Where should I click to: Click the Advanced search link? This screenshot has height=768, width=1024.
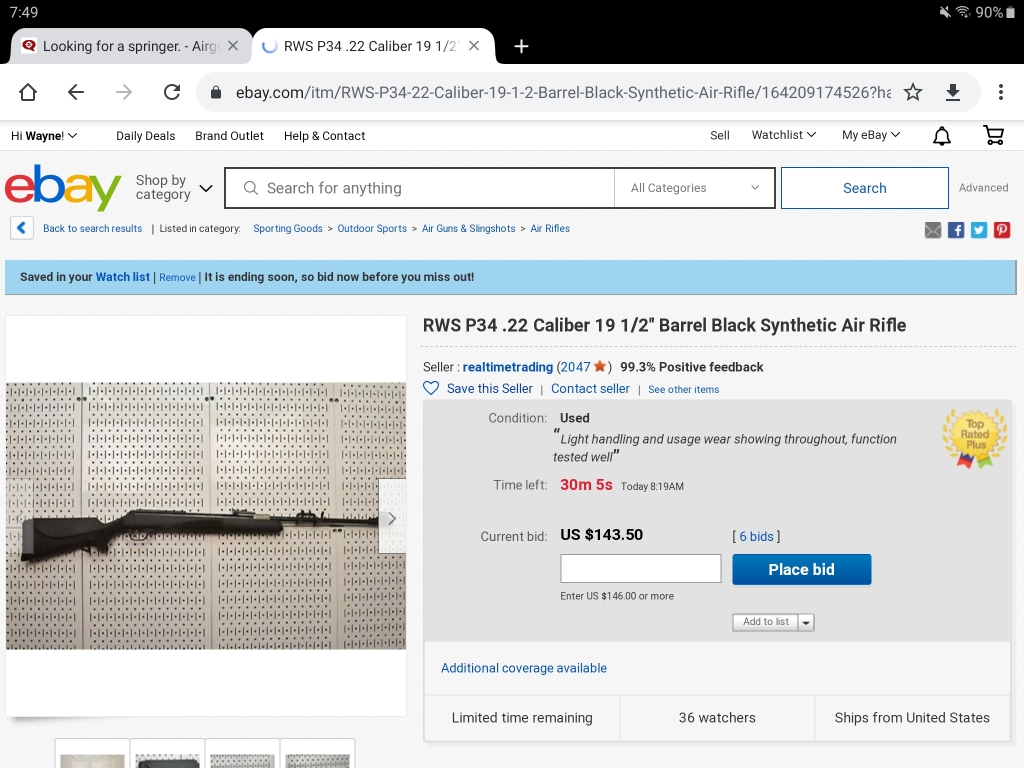pyautogui.click(x=984, y=187)
